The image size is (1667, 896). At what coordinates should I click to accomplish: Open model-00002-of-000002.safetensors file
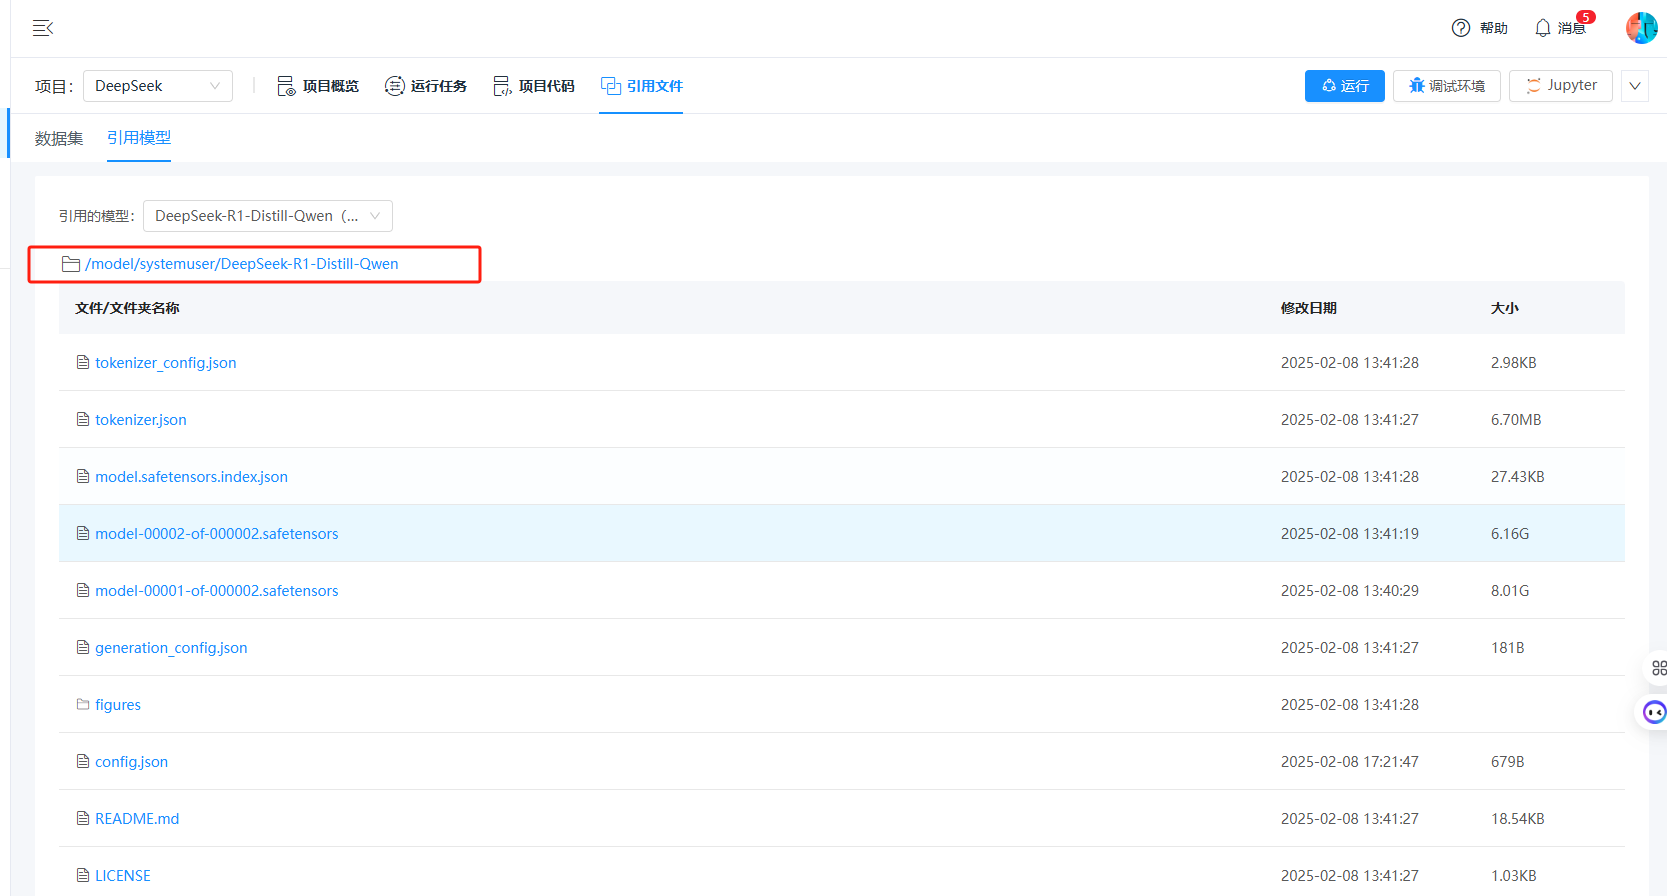tap(217, 534)
